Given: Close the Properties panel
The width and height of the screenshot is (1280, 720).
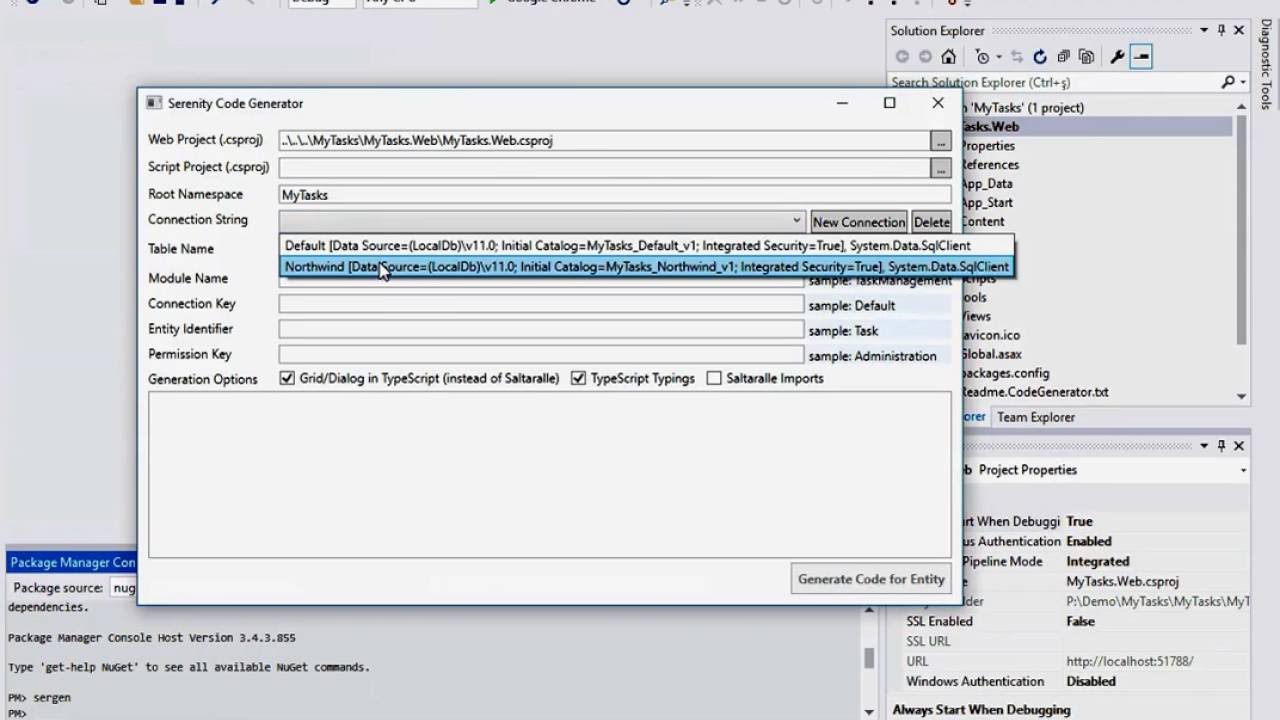Looking at the screenshot, I should pyautogui.click(x=1239, y=446).
